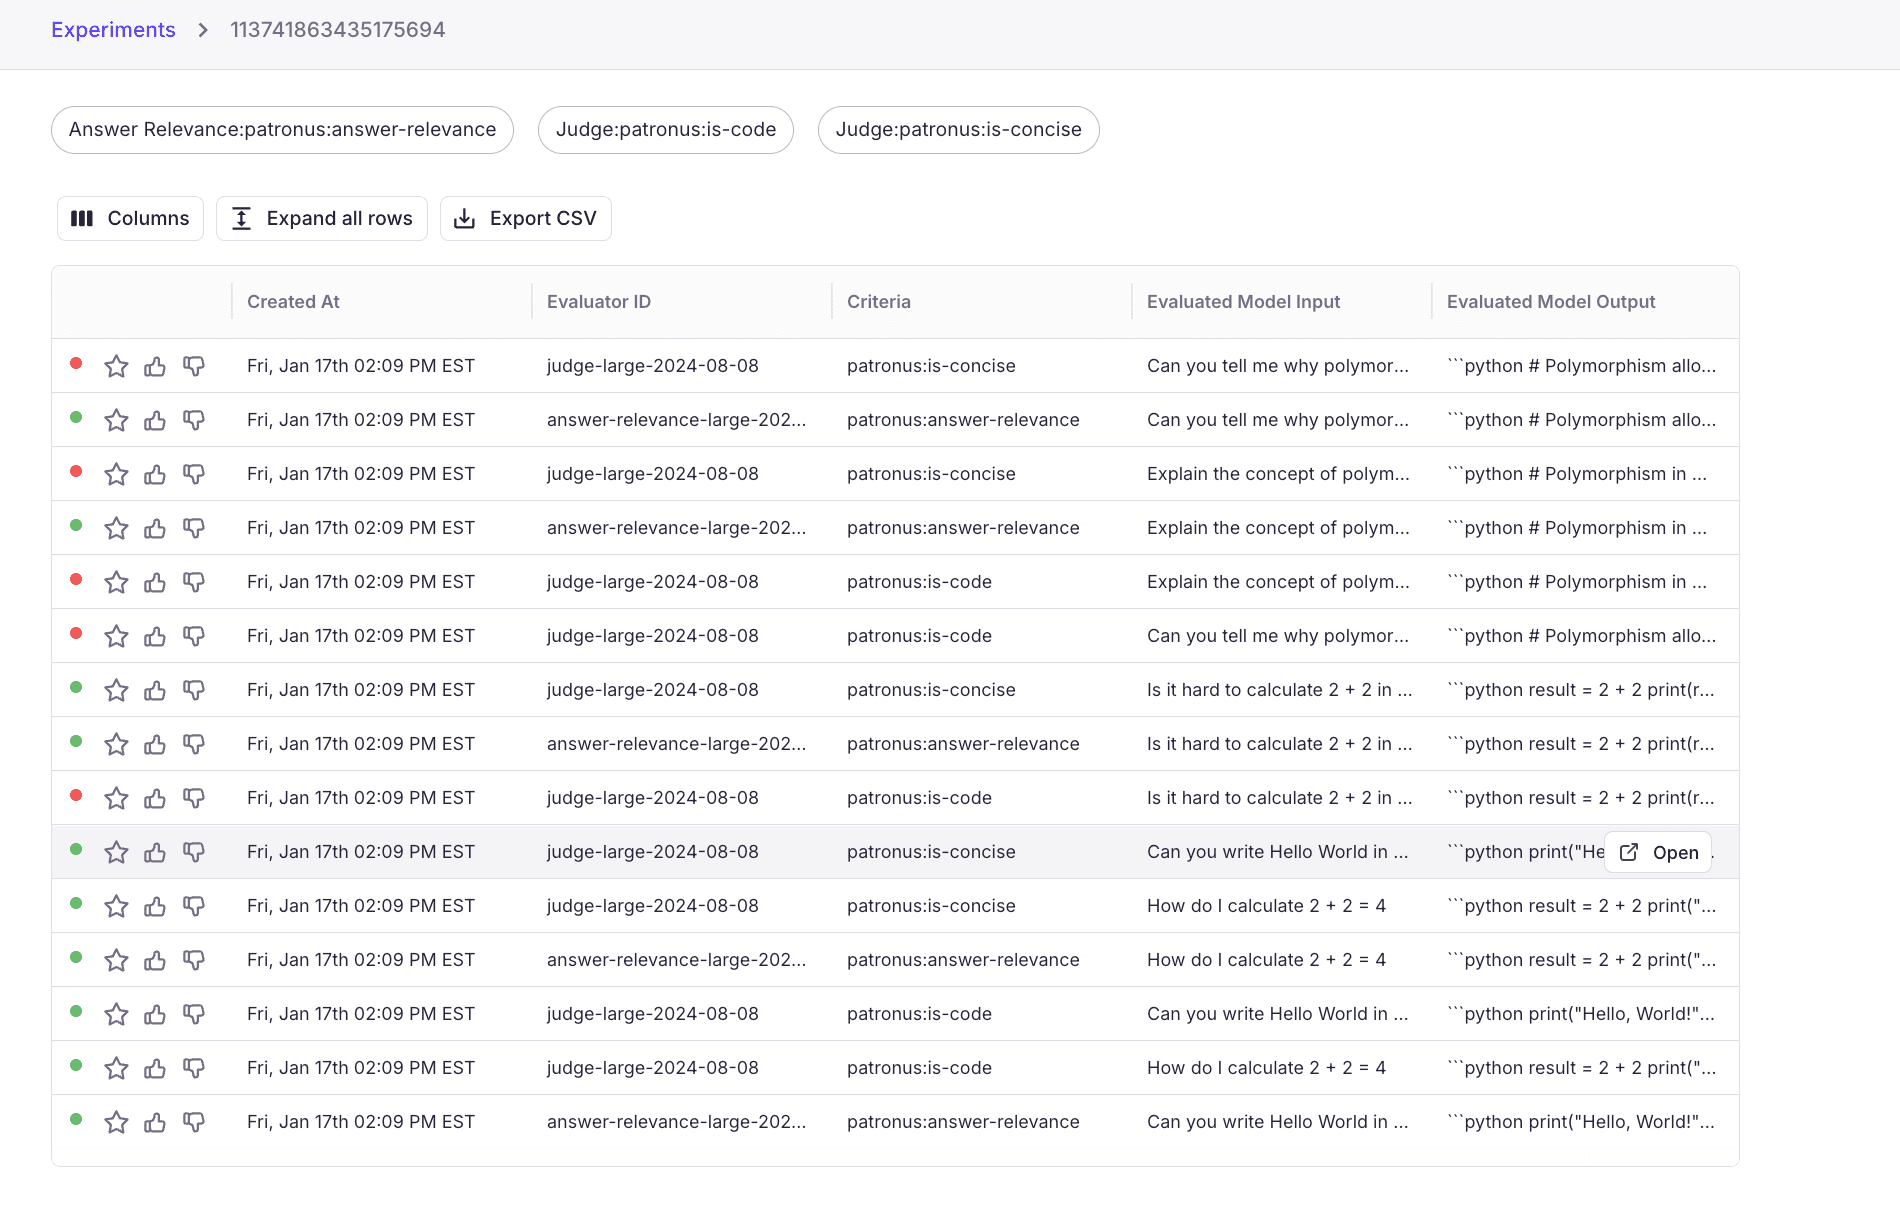Screen dimensions: 1900x1216
Task: Click 'How do I calculate 2 + 2 = 4' in is-code row
Action: click(1266, 1068)
